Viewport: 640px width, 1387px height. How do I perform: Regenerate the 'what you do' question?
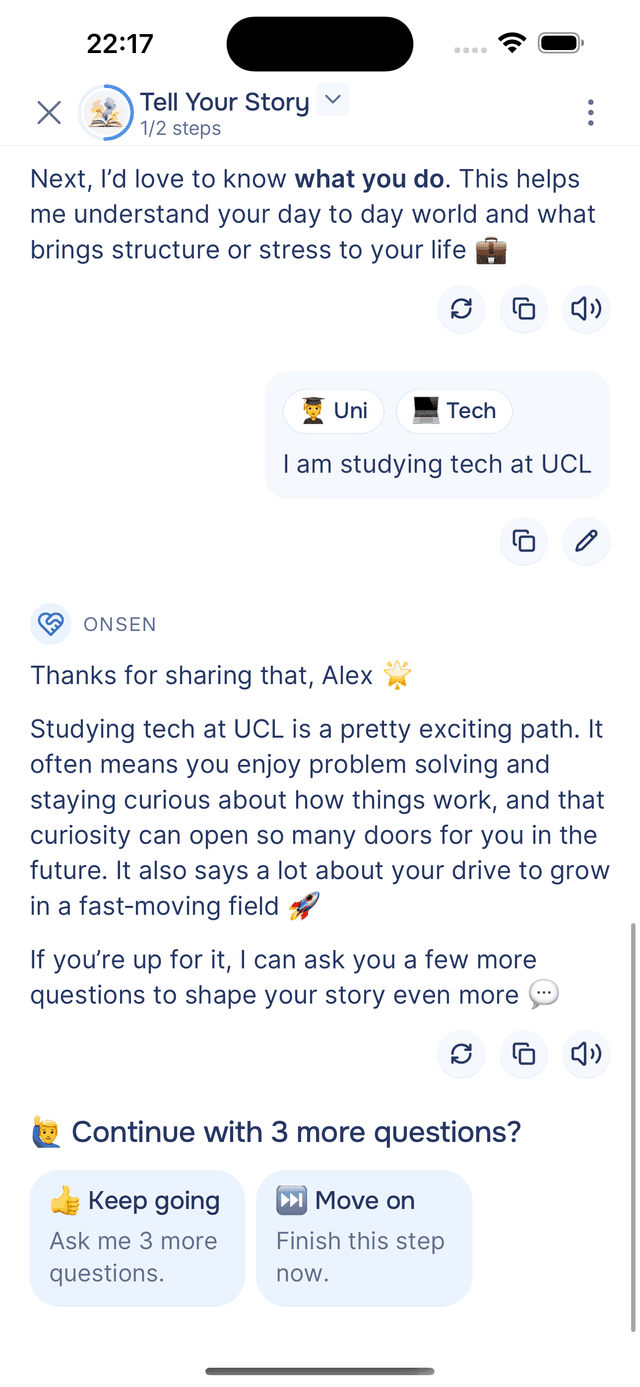pyautogui.click(x=461, y=309)
